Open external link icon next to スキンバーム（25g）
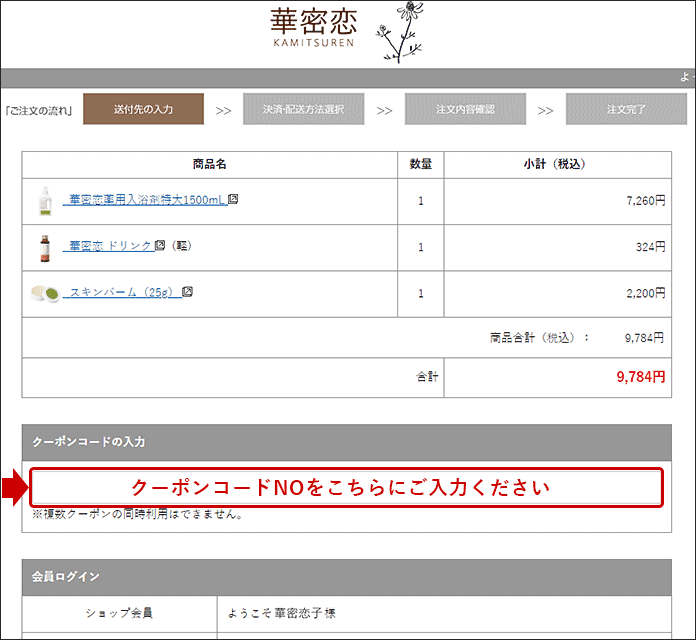 click(187, 292)
